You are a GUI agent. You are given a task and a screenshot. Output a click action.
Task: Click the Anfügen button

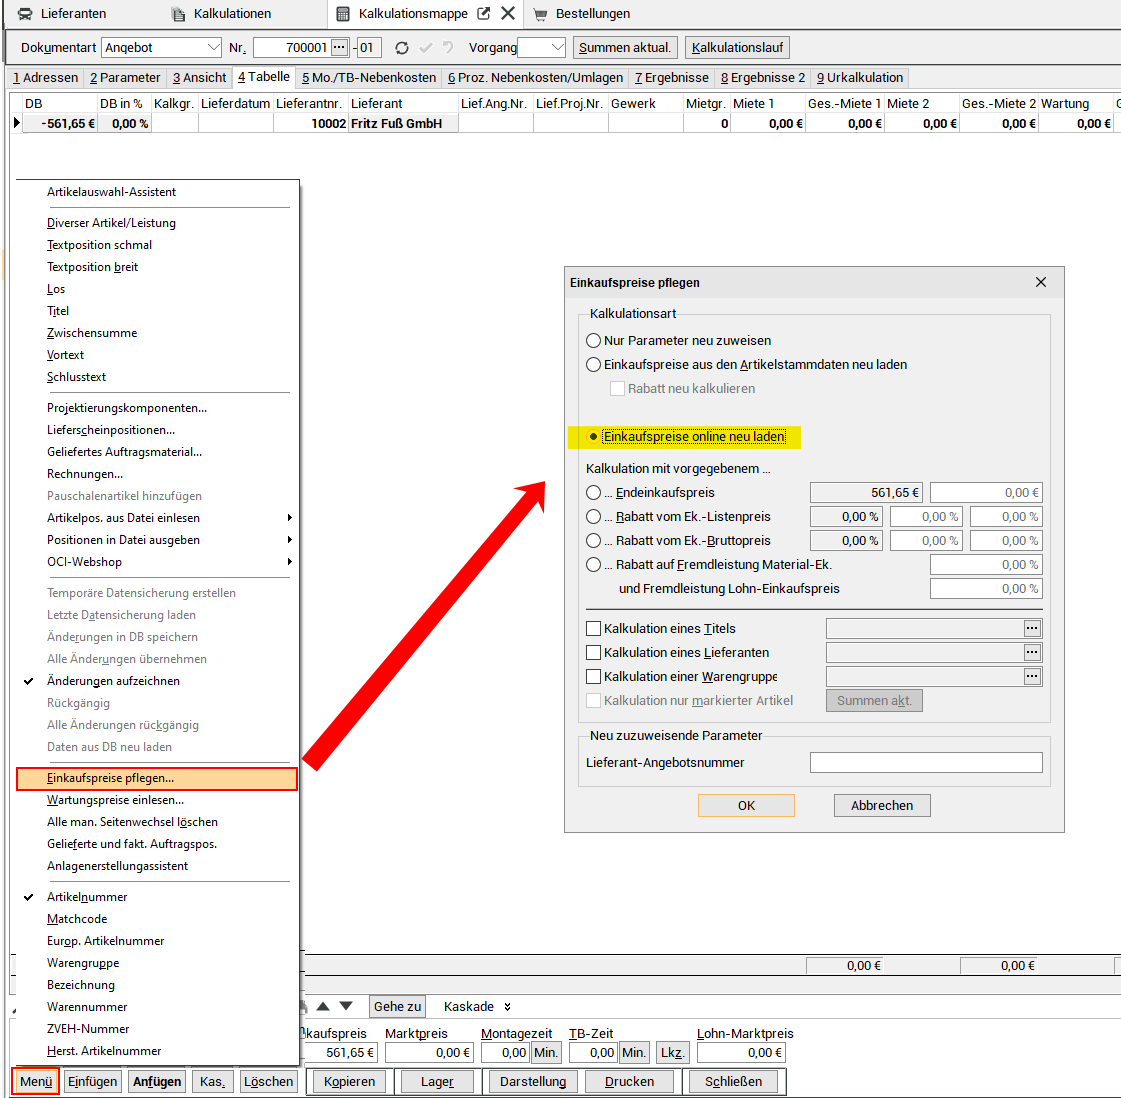click(157, 1082)
